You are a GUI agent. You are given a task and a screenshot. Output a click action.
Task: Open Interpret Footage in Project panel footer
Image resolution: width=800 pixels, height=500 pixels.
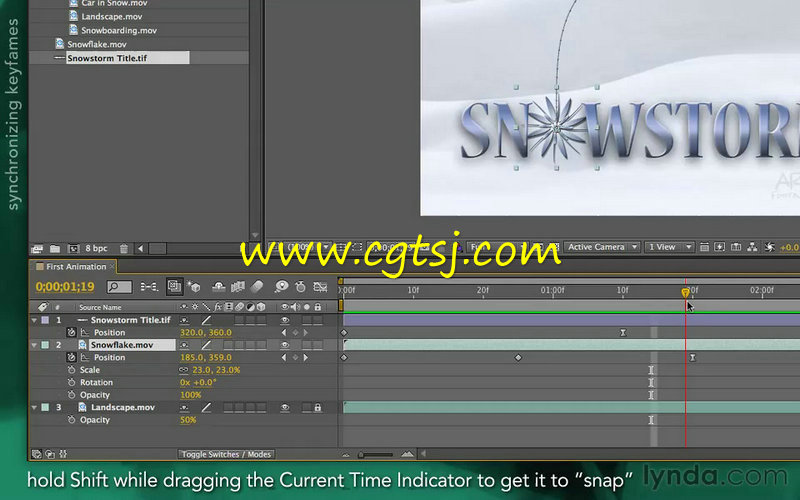37,249
